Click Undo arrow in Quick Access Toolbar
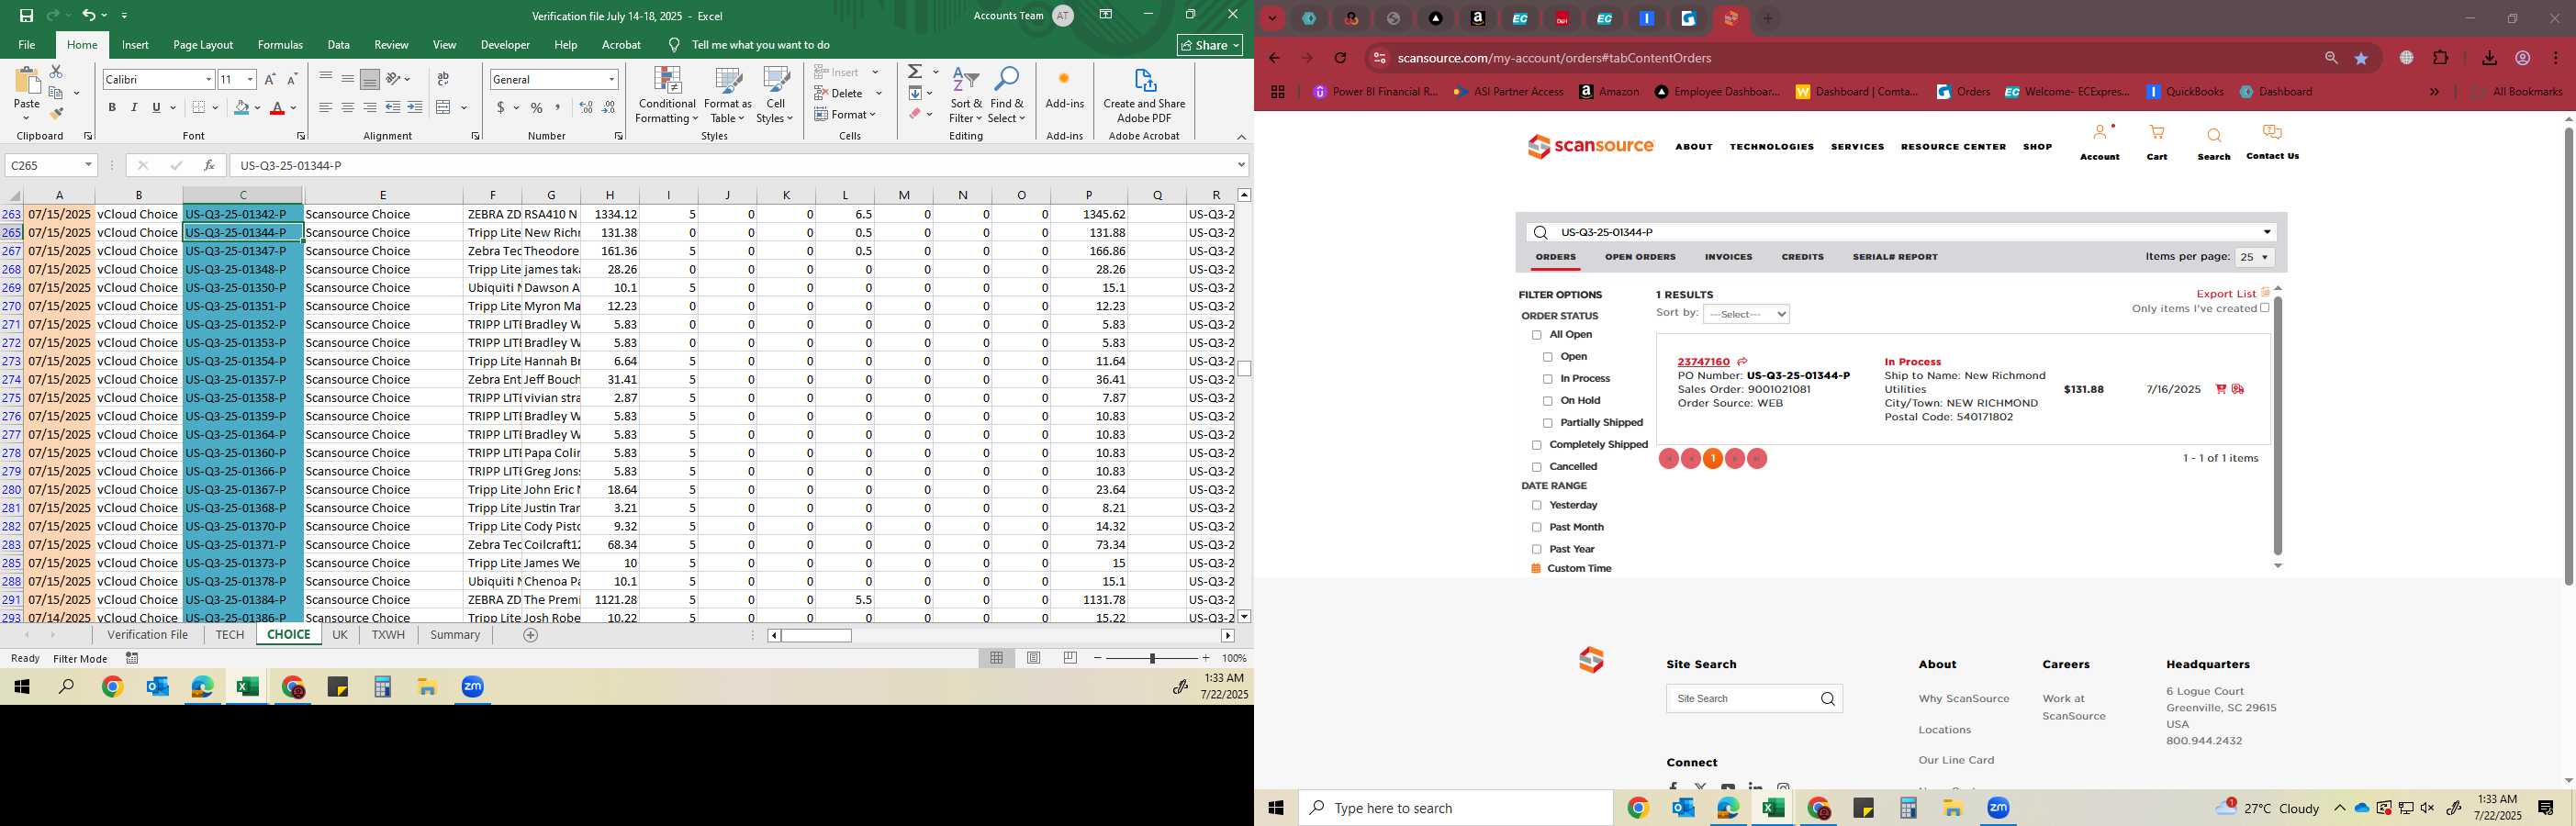The height and width of the screenshot is (826, 2576). (89, 15)
